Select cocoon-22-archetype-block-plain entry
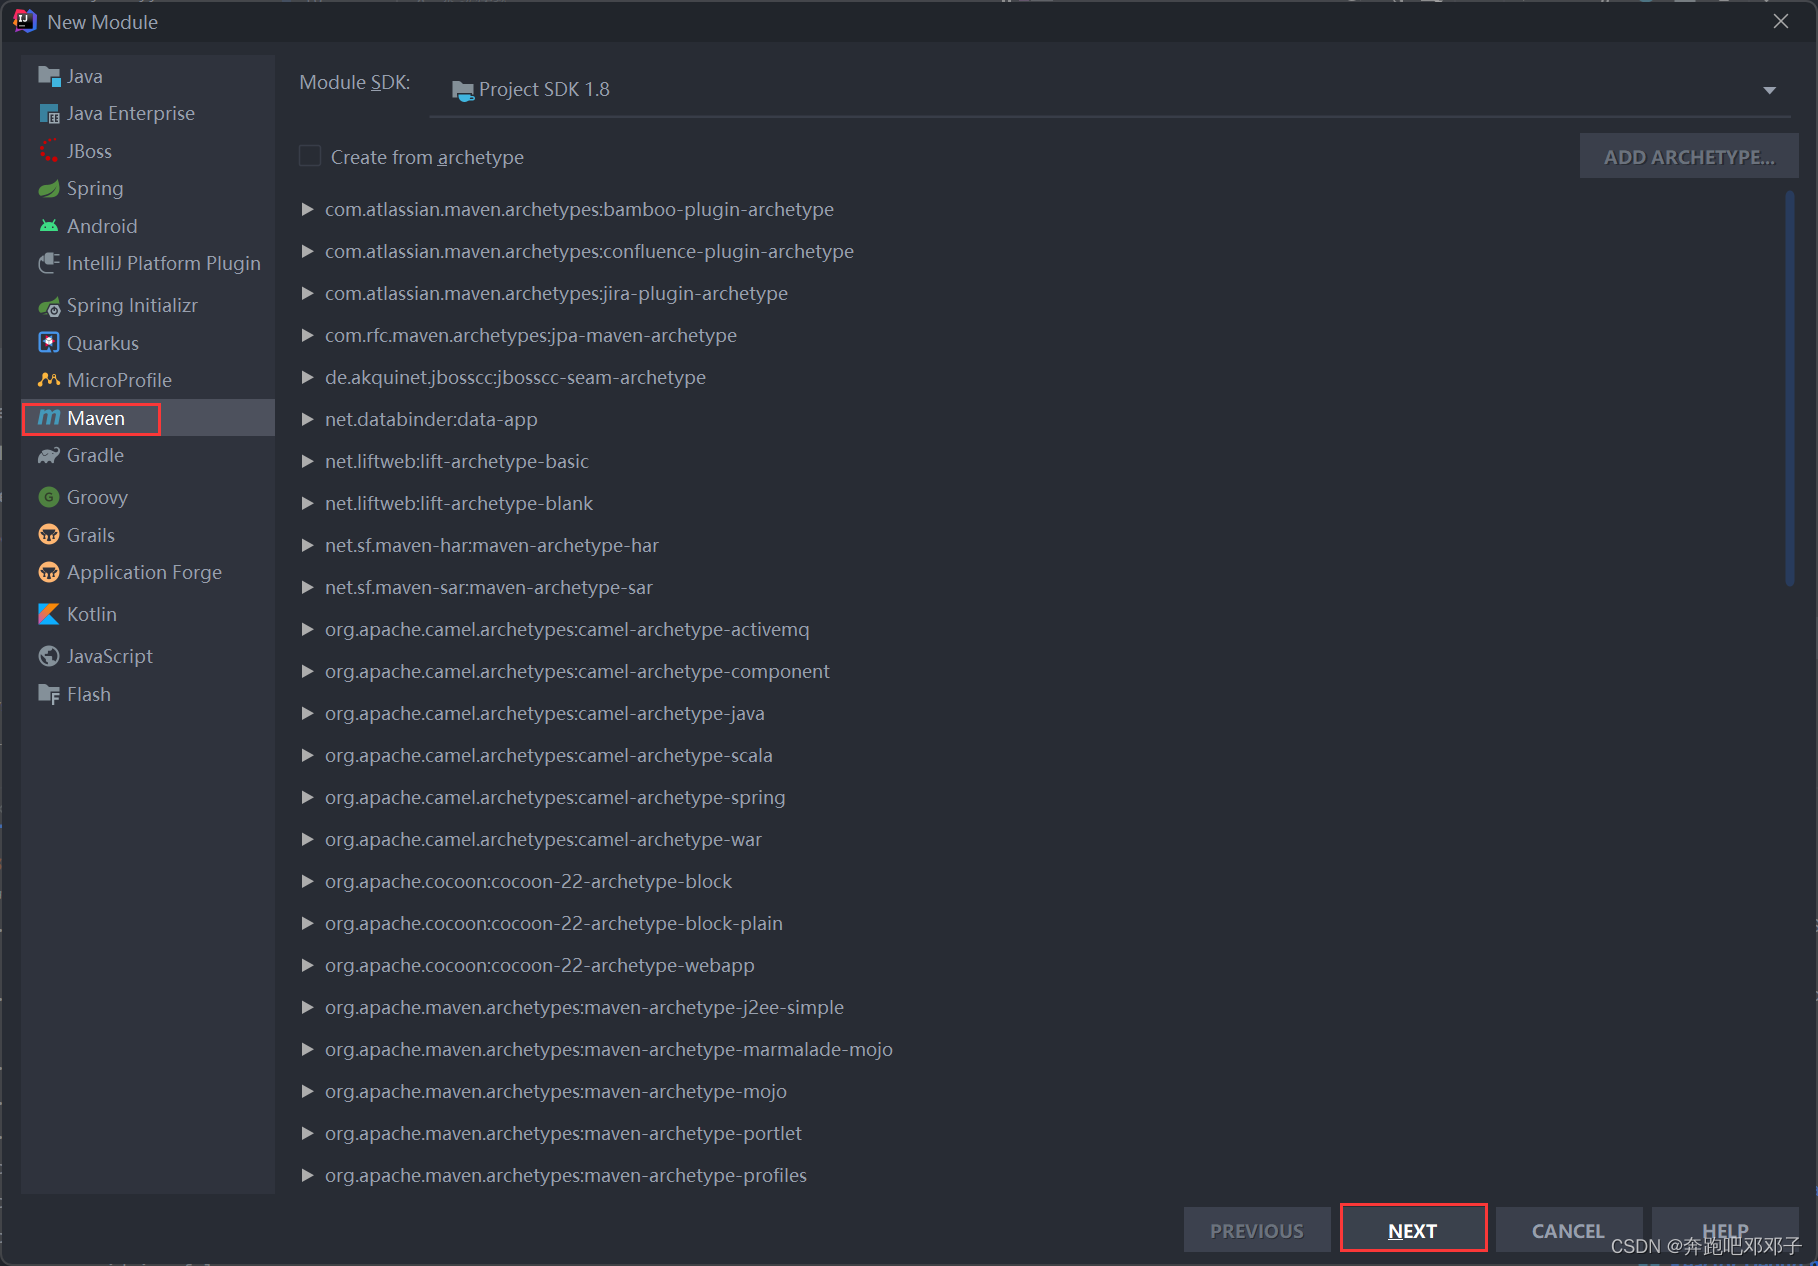1818x1266 pixels. (x=553, y=923)
